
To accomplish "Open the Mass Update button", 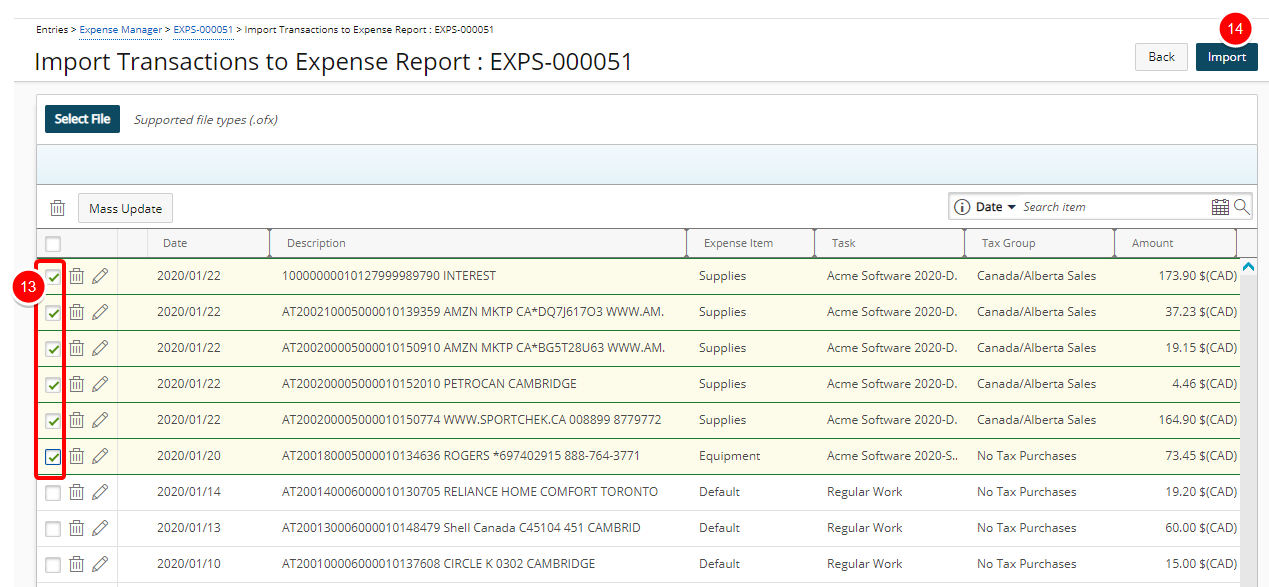I will [x=126, y=208].
